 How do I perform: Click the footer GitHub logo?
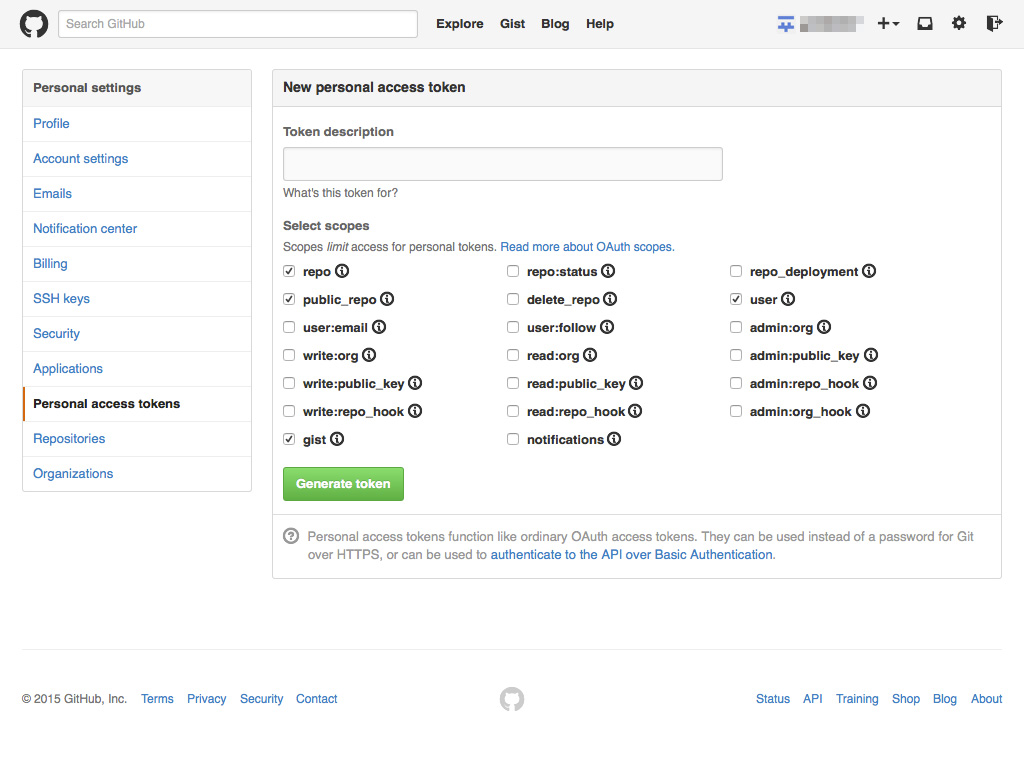click(x=512, y=699)
